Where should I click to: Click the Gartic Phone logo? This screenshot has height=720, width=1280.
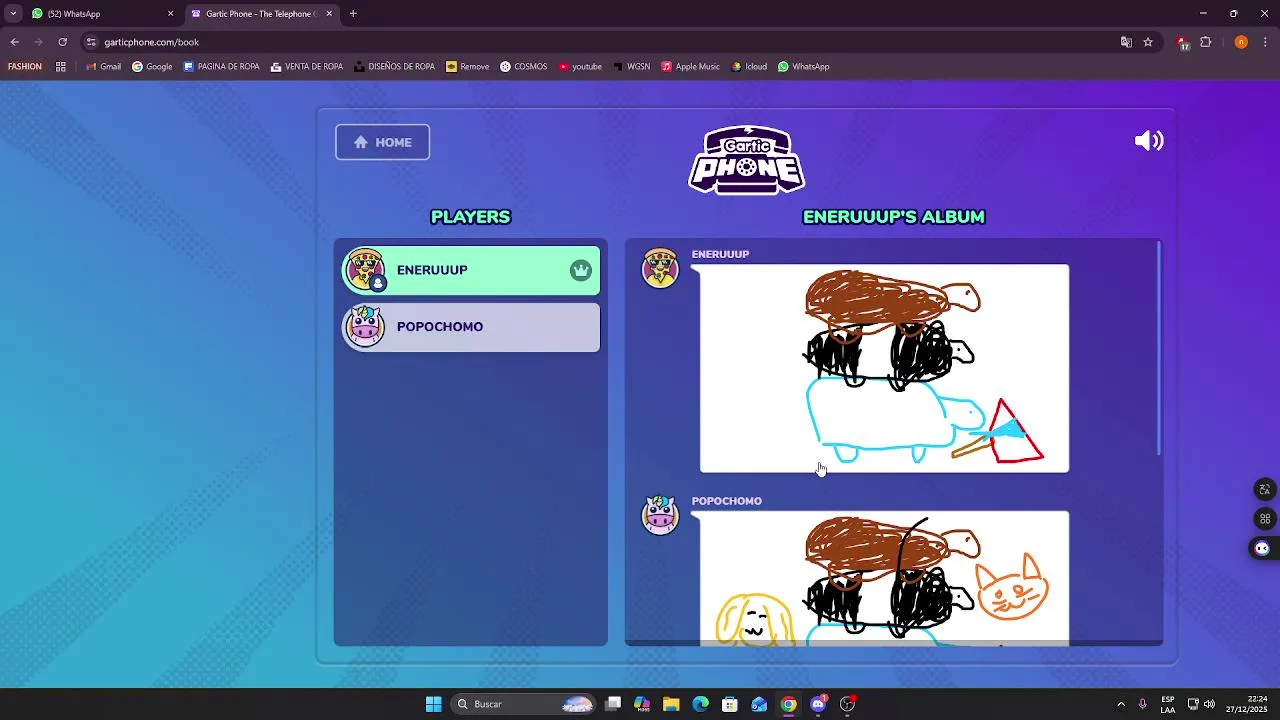(x=747, y=159)
